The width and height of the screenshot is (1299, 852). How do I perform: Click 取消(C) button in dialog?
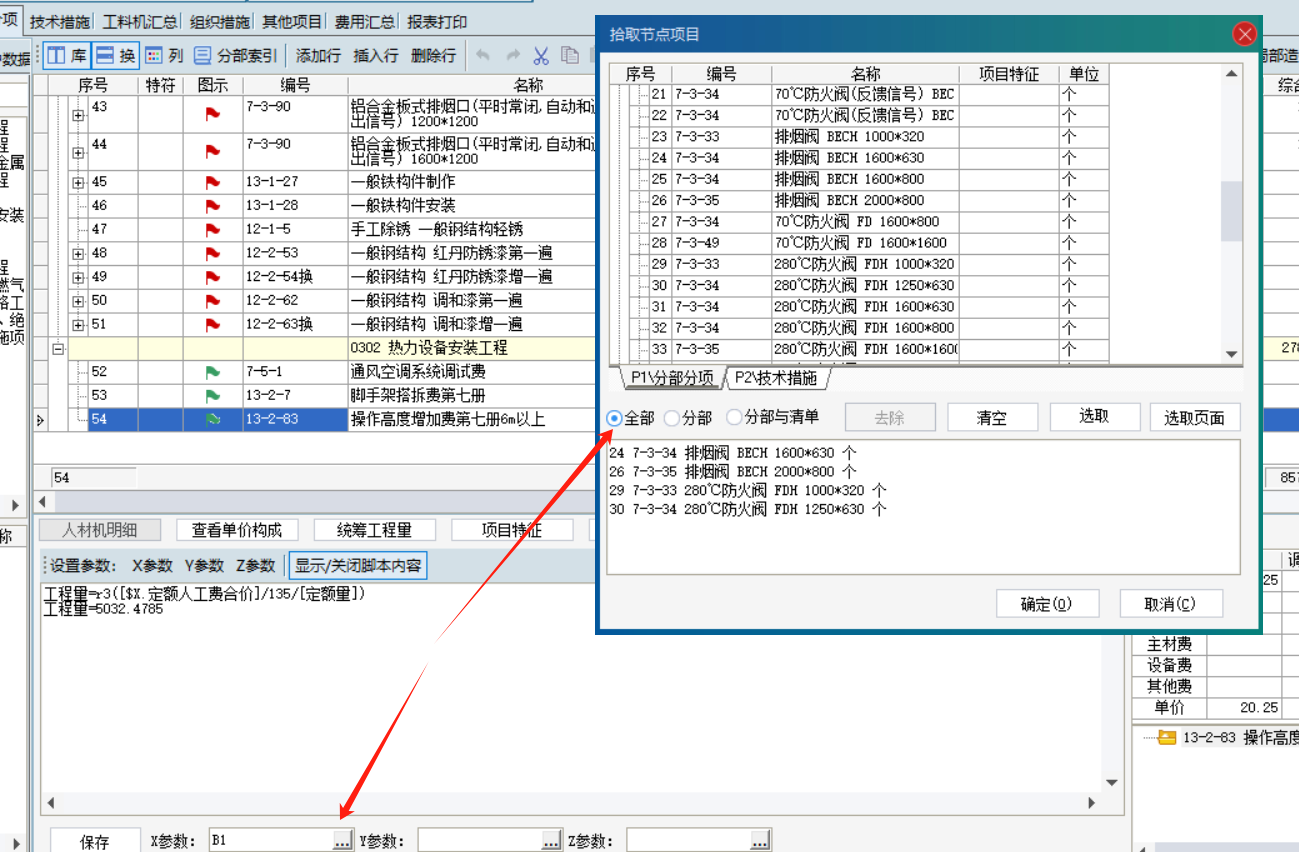pos(1170,604)
